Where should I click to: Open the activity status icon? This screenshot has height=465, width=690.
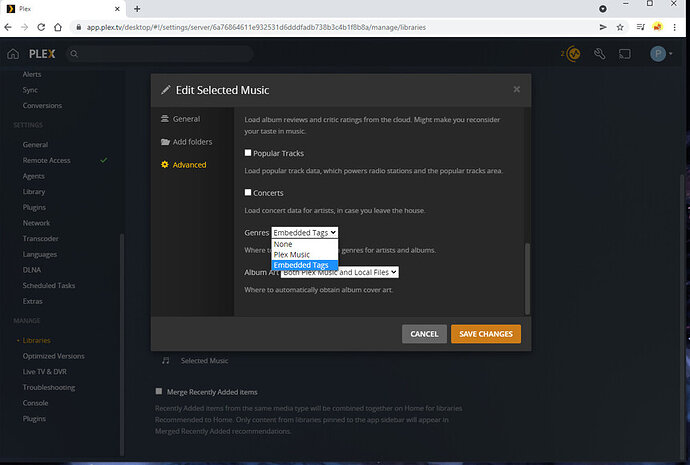coord(573,54)
